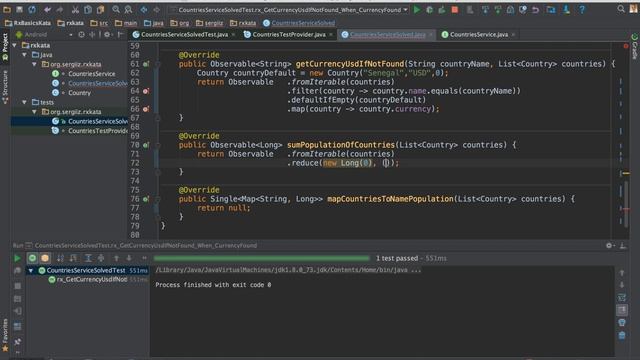This screenshot has width=640, height=360.
Task: Select the rx_GetCurrencyUsdIfNot test result
Action: 92,280
